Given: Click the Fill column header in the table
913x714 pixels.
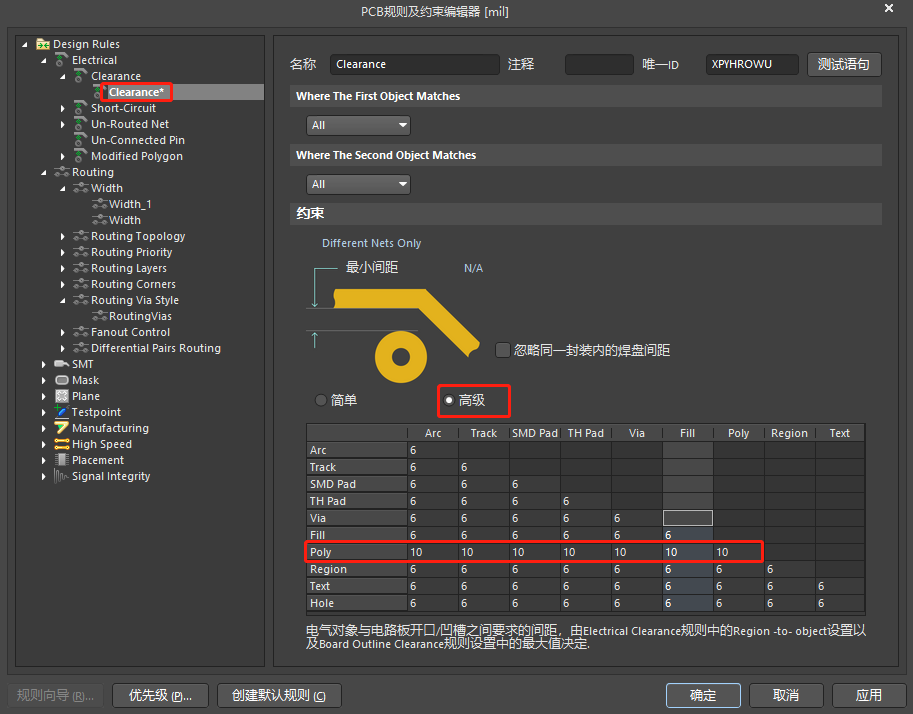Looking at the screenshot, I should click(688, 433).
